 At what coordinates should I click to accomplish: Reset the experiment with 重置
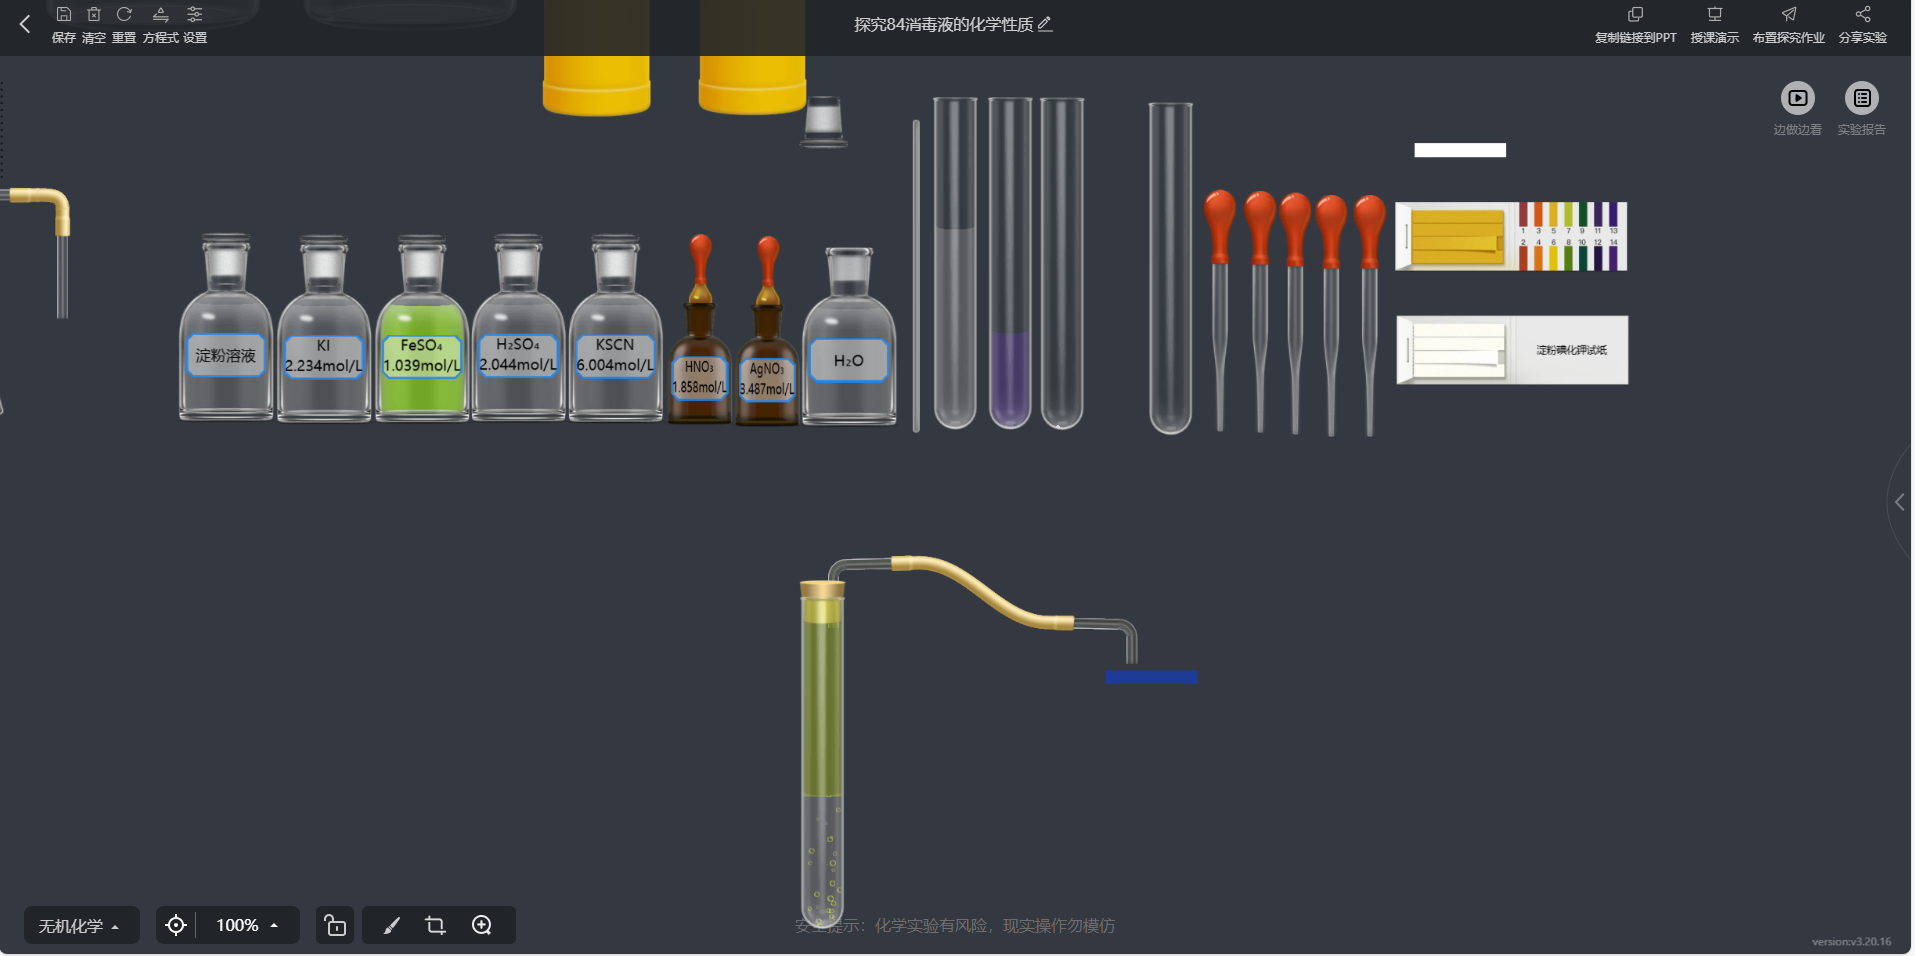point(124,25)
